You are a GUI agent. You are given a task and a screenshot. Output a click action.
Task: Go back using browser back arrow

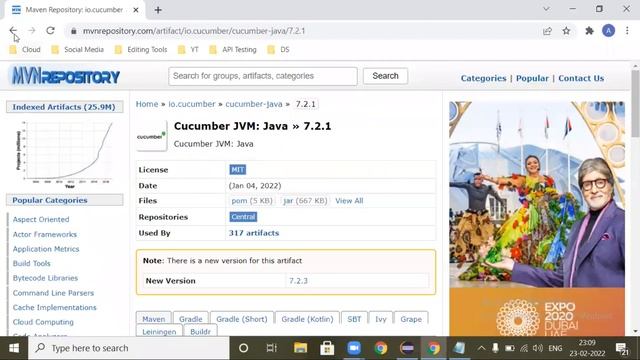pyautogui.click(x=13, y=31)
